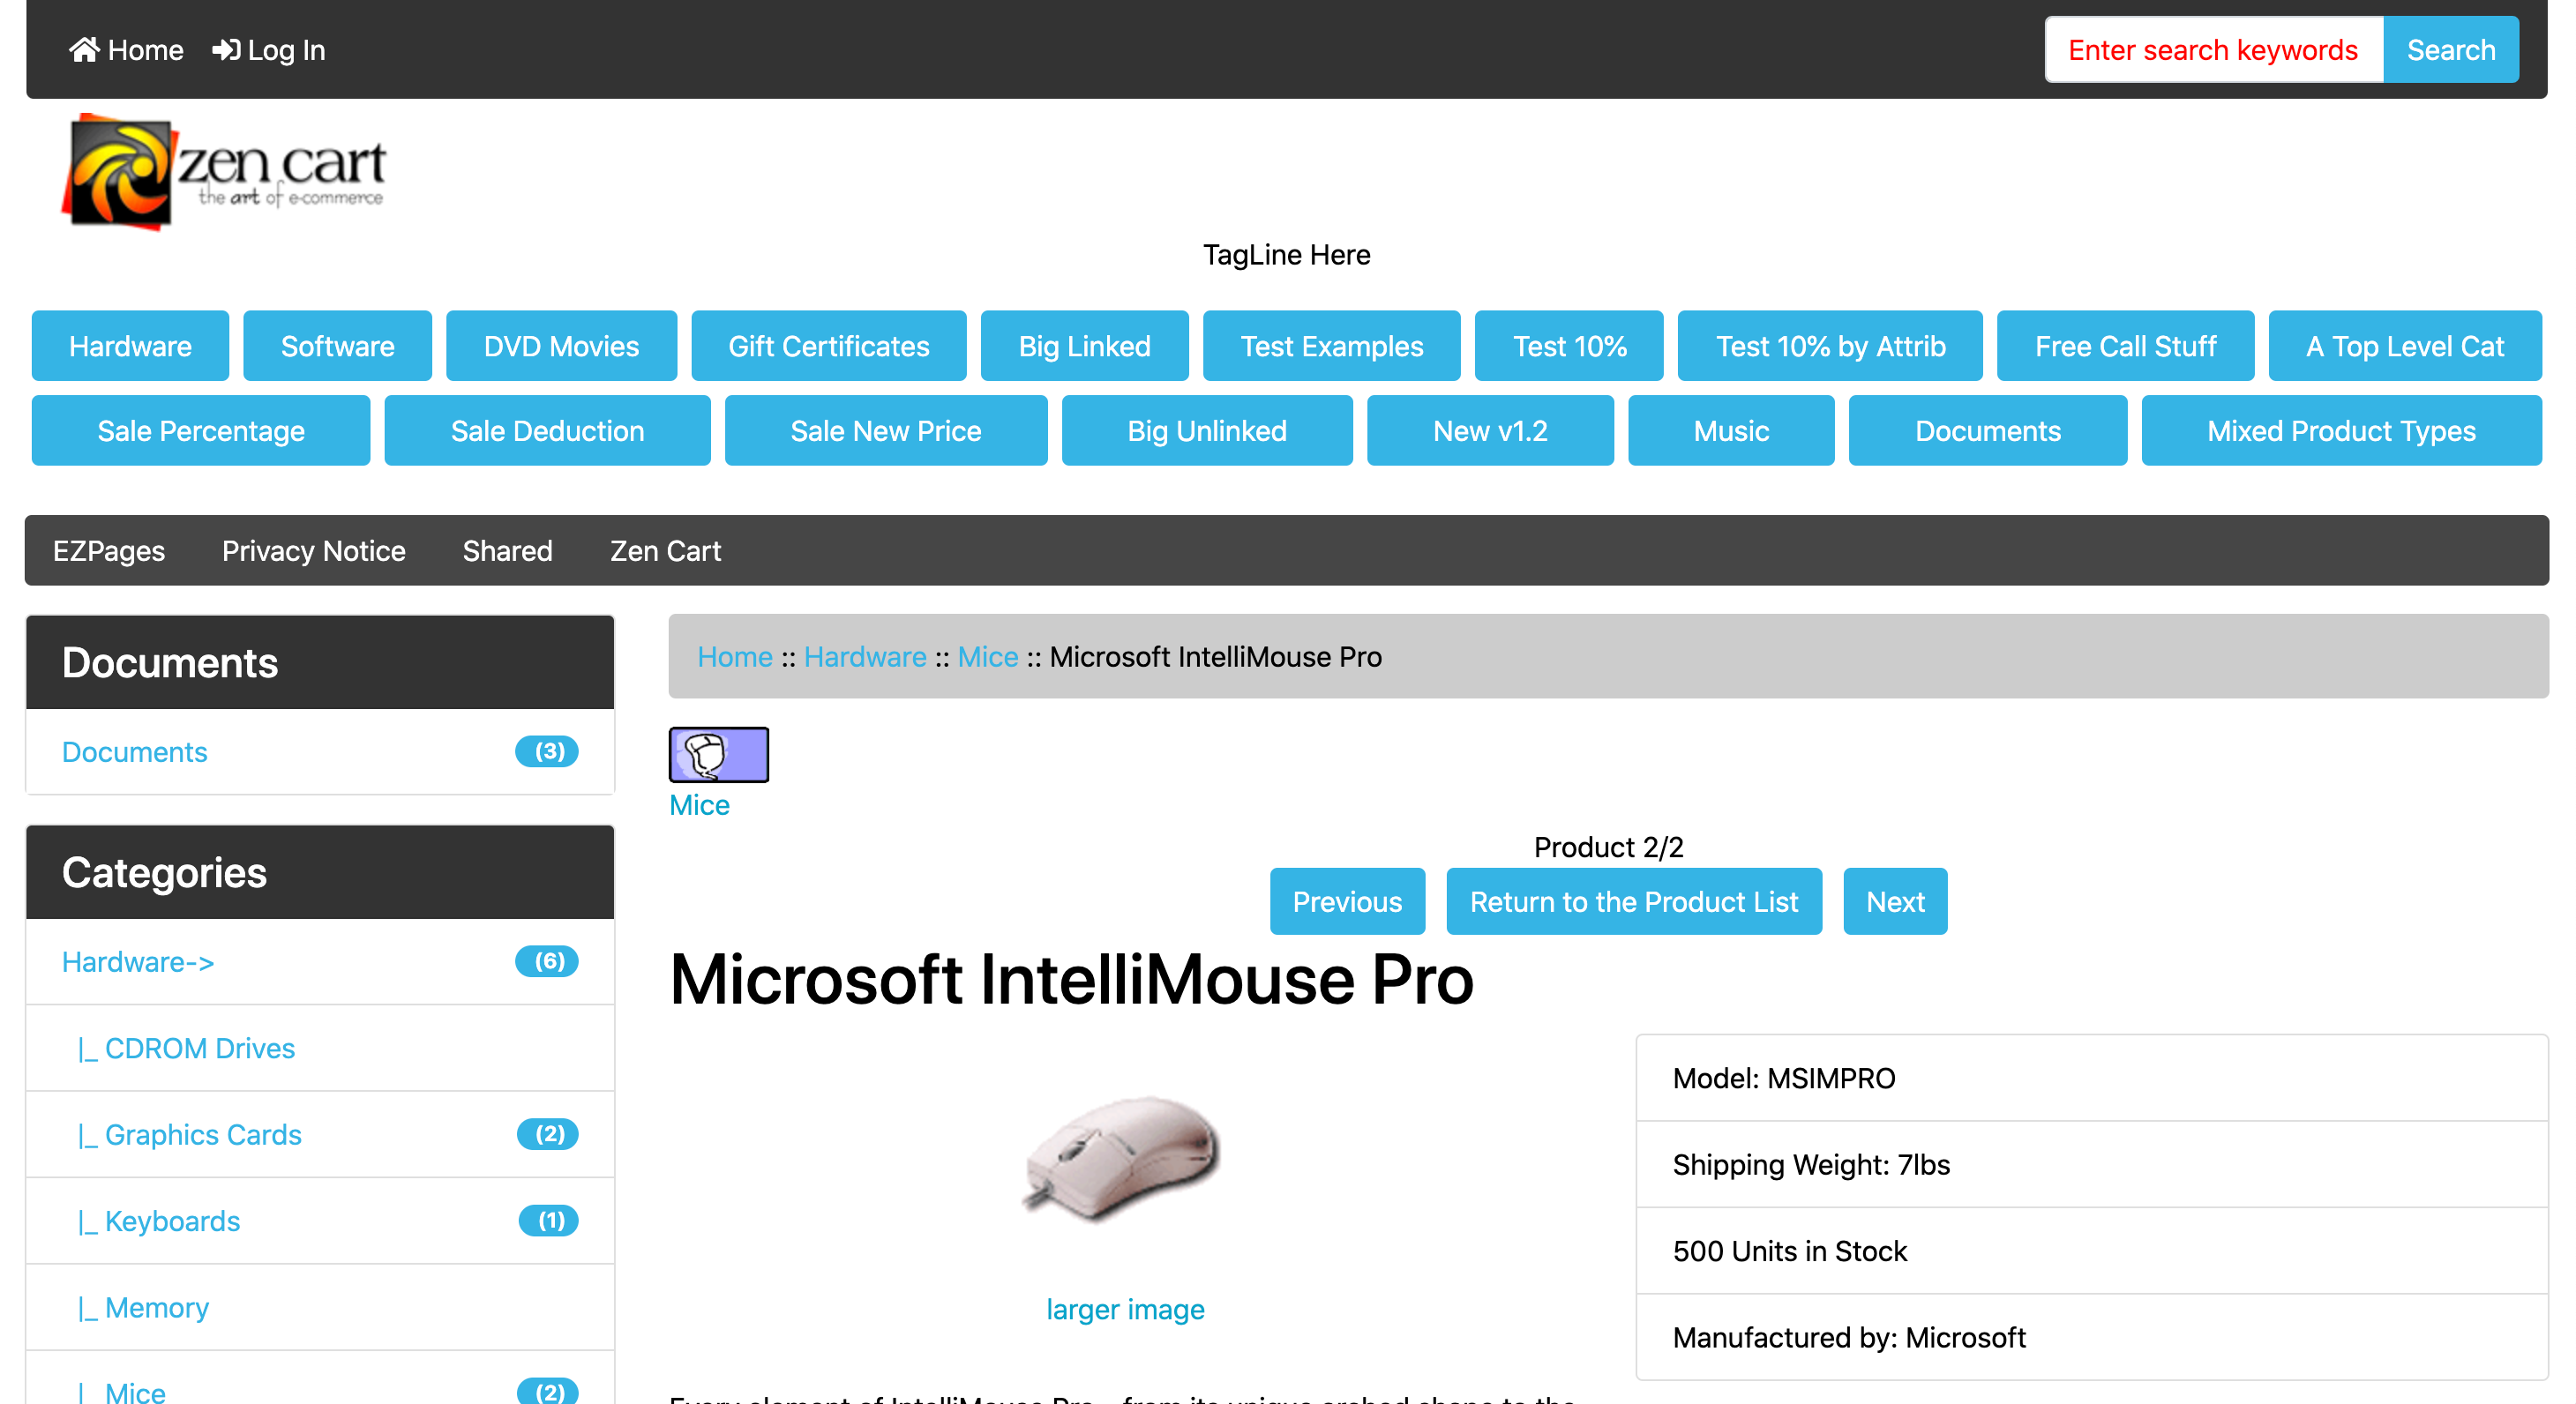This screenshot has height=1404, width=2576.
Task: Click the Next product arrow icon
Action: [x=1897, y=900]
